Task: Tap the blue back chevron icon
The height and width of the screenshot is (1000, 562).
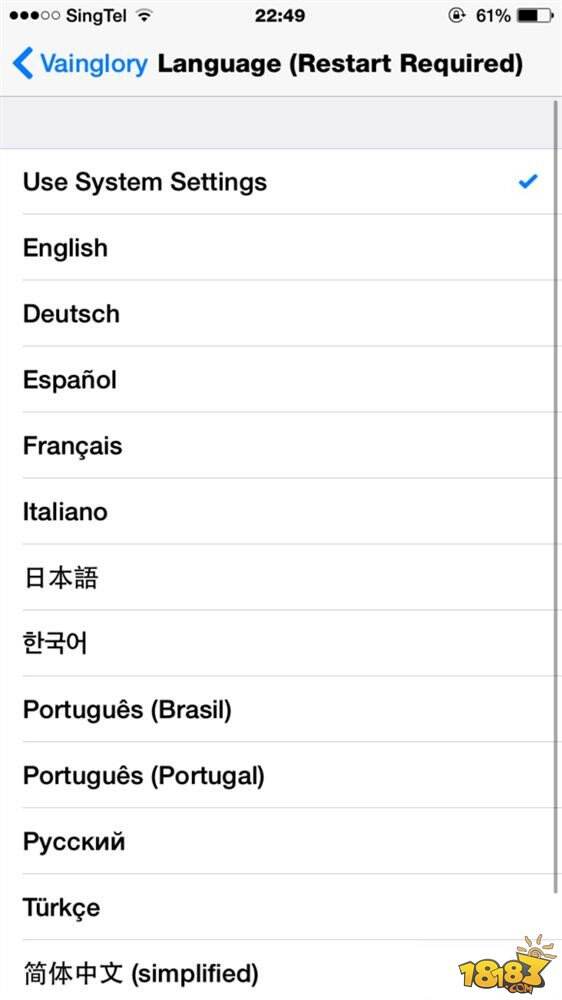Action: tap(22, 64)
